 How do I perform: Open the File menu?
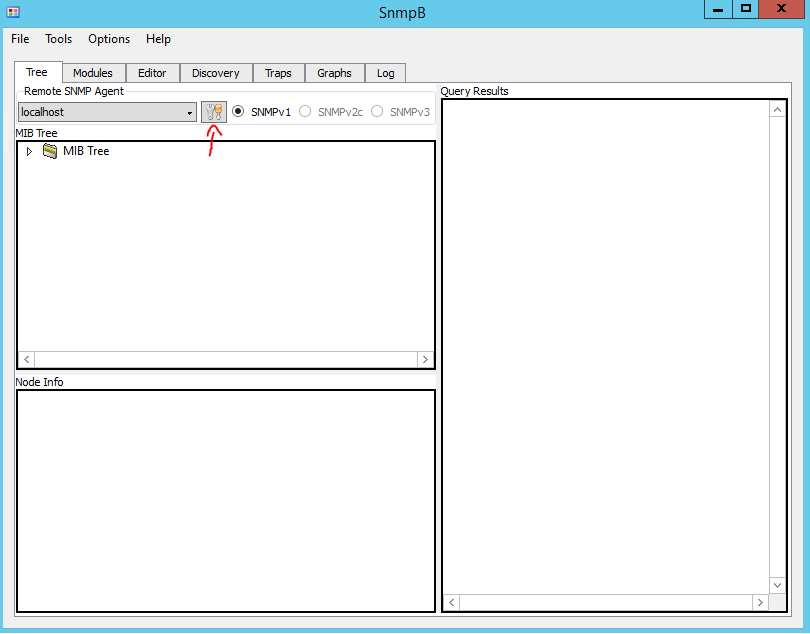pos(19,39)
